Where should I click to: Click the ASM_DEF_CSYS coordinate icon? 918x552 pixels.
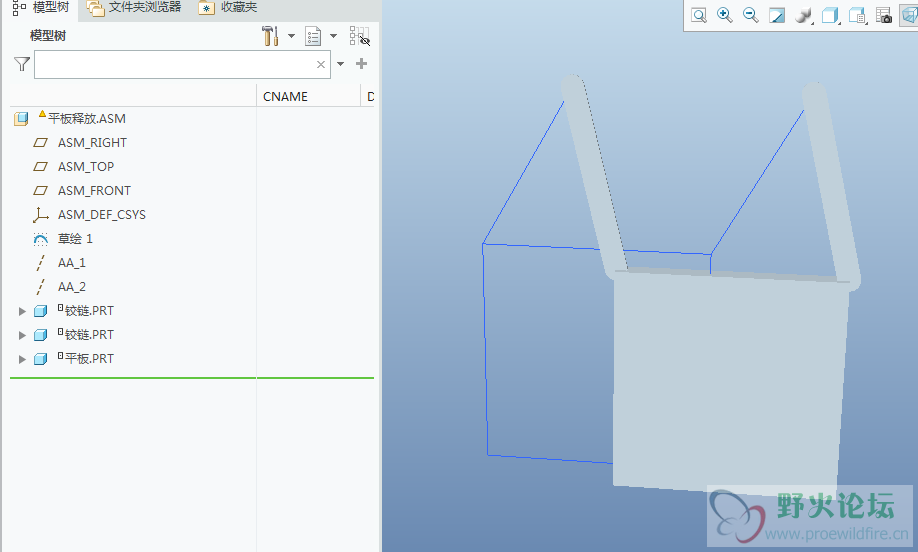coord(40,215)
